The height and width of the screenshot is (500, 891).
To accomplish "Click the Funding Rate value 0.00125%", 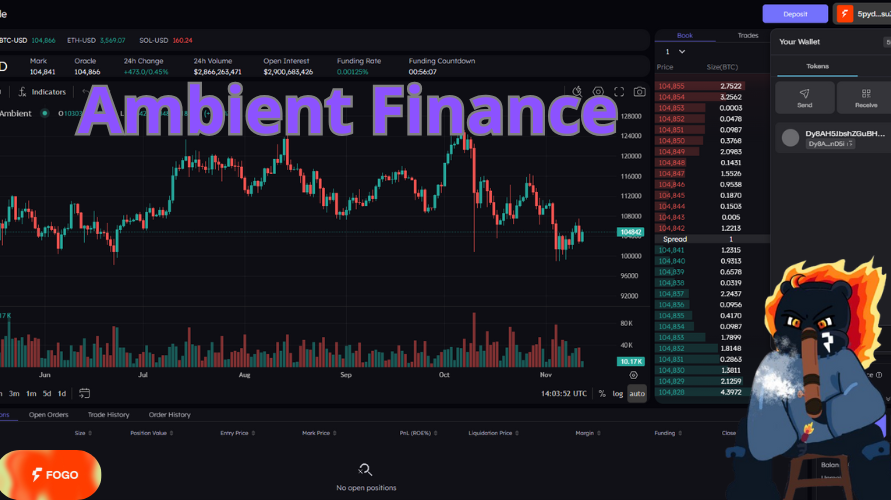I will (352, 72).
